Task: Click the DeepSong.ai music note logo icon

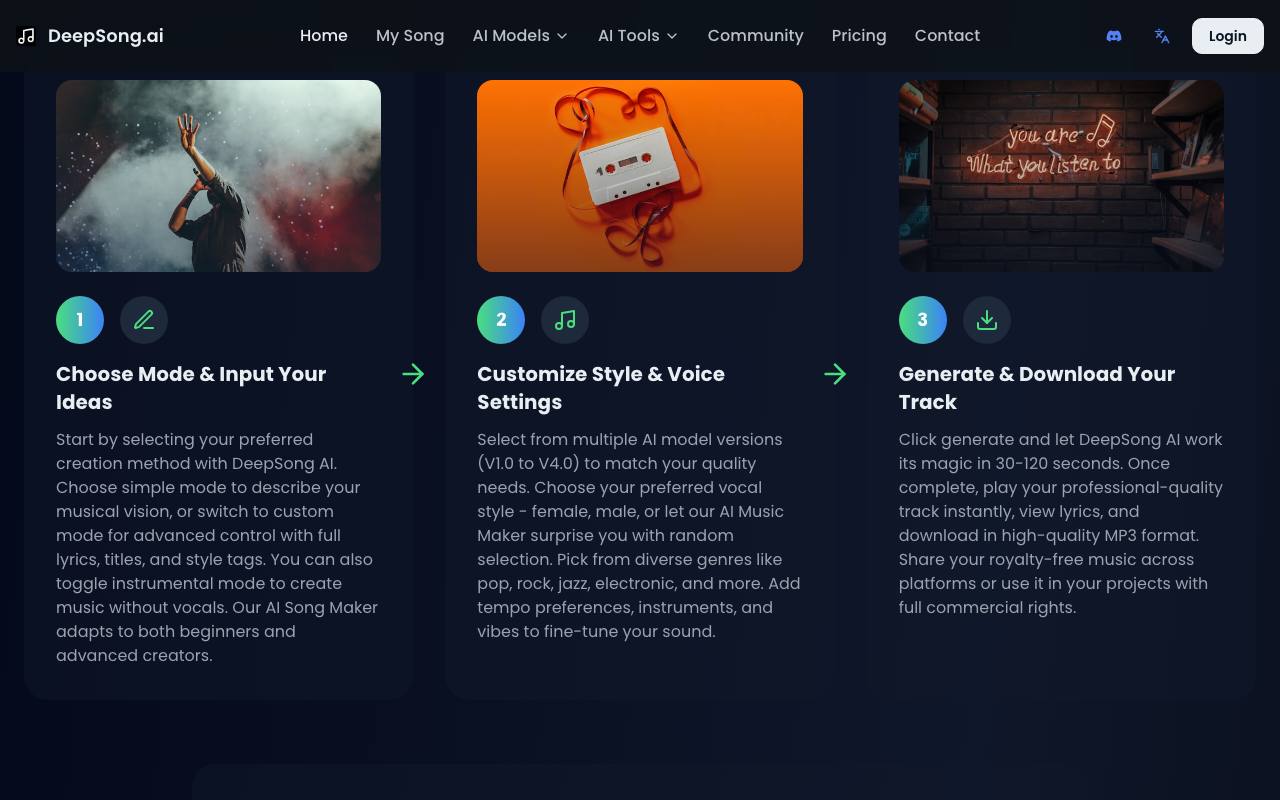Action: pyautogui.click(x=26, y=36)
